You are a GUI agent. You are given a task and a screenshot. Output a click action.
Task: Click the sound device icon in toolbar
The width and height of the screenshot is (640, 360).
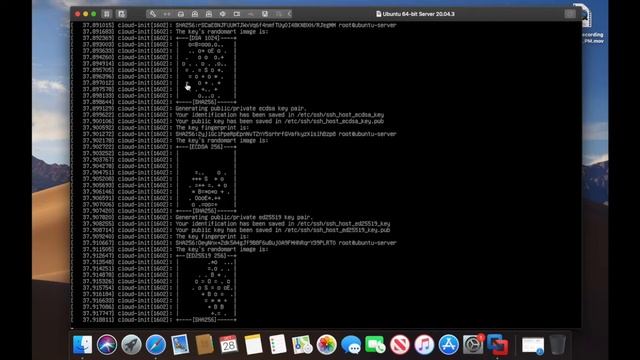point(222,14)
